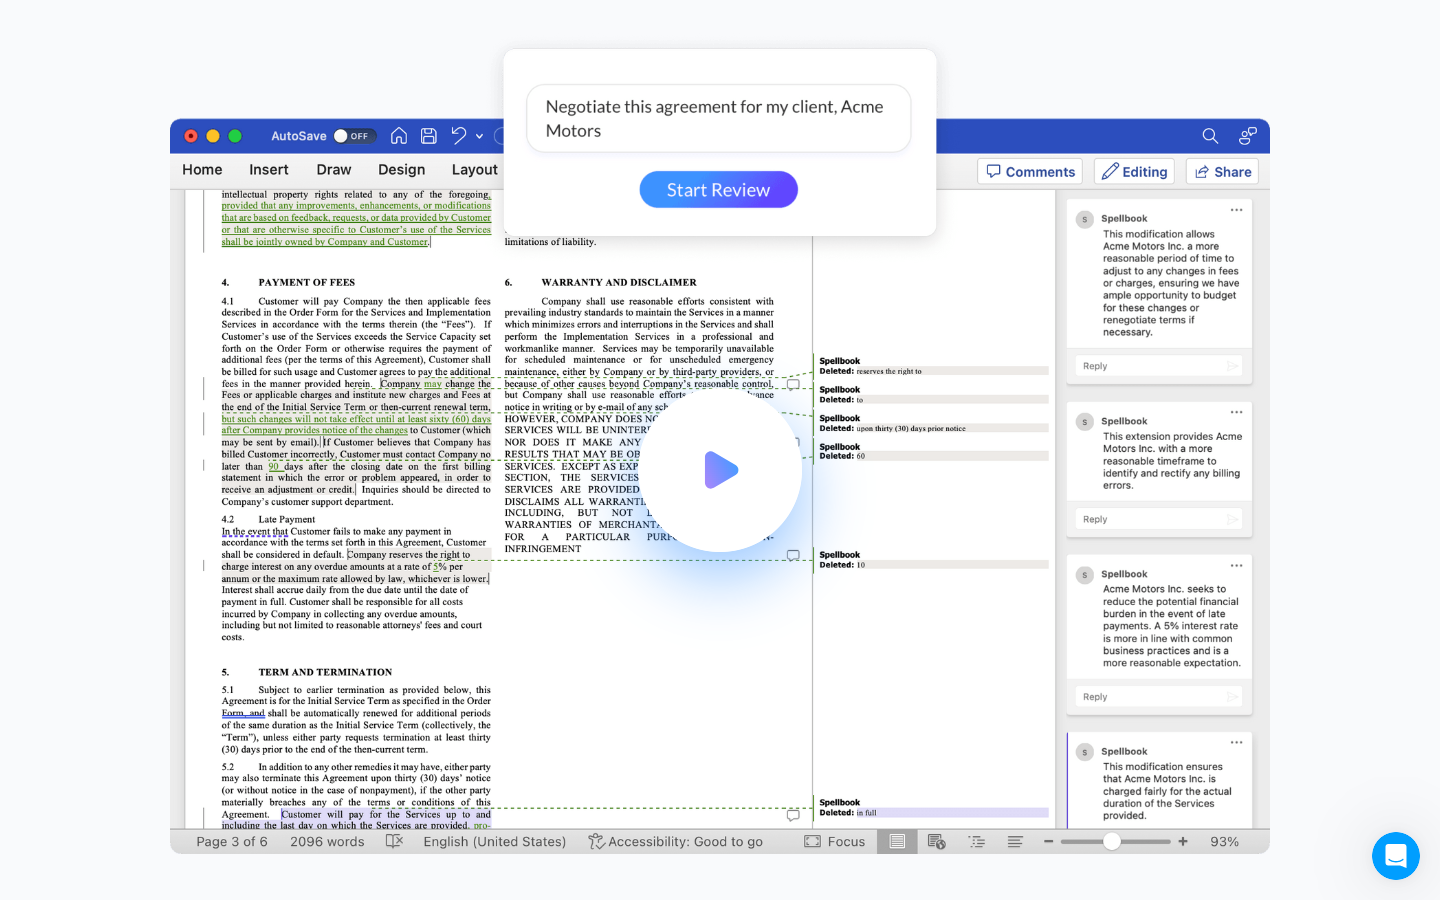Click Reply field under fees changes comment

[x=1159, y=366]
